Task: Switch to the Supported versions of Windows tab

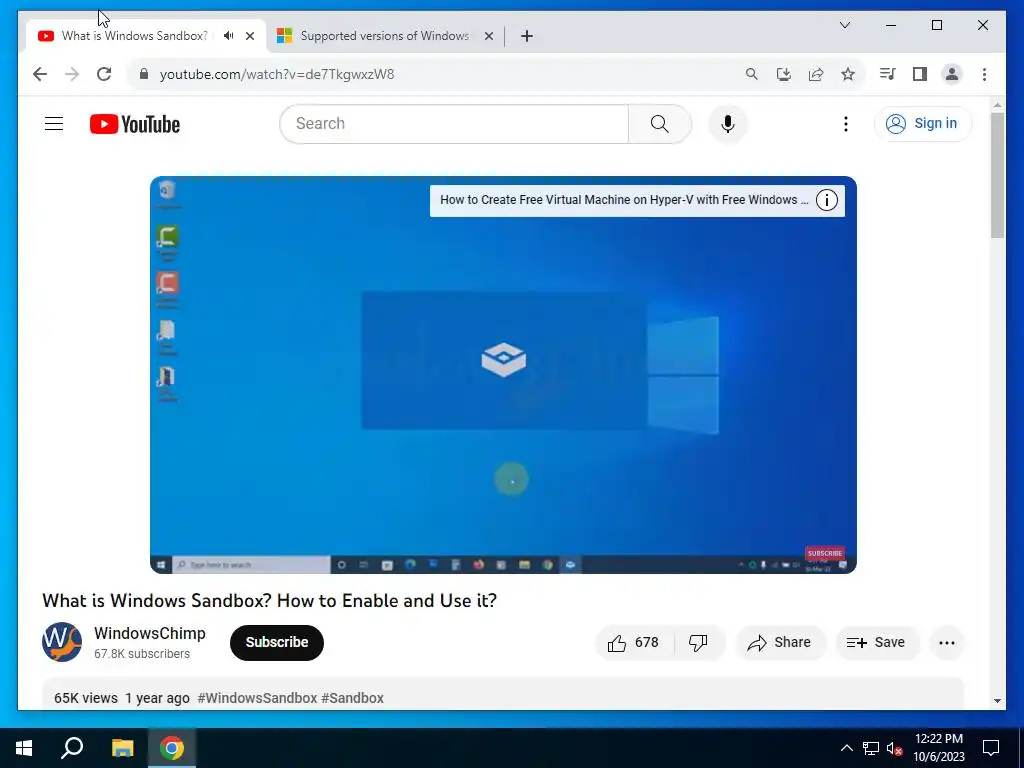Action: pos(385,36)
